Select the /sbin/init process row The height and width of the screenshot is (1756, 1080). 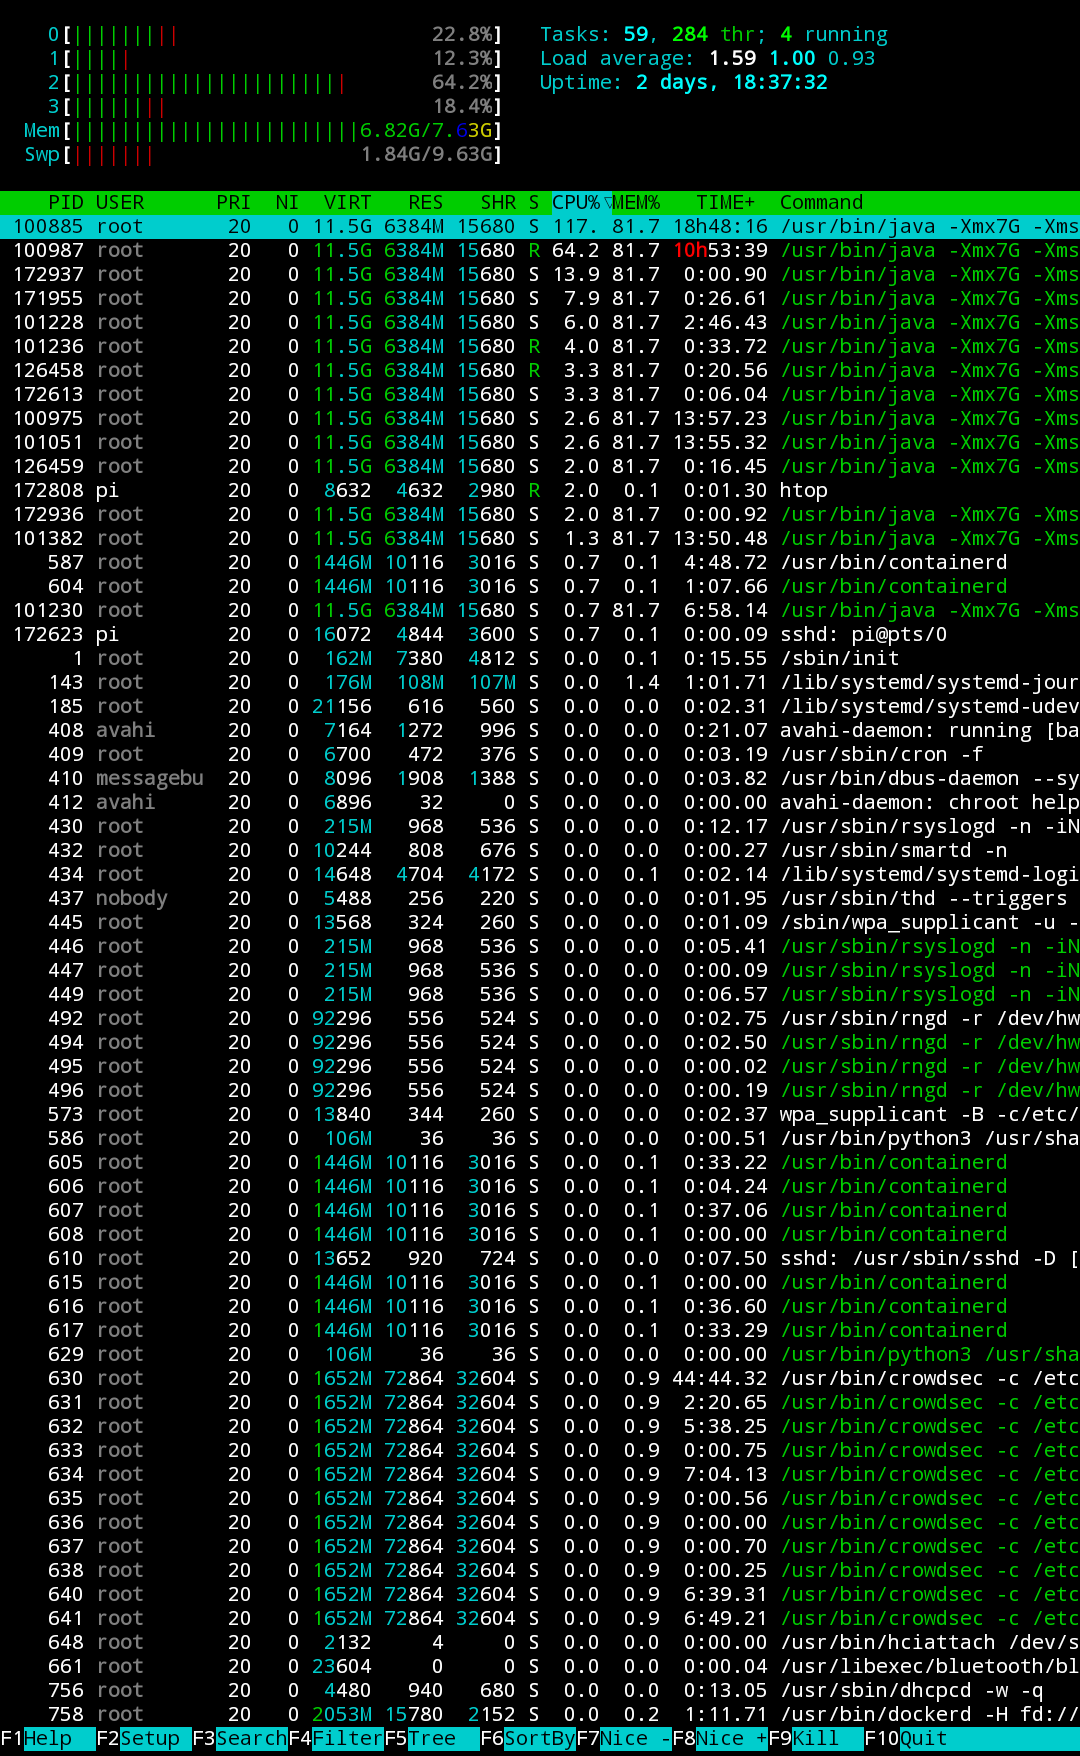coord(540,659)
